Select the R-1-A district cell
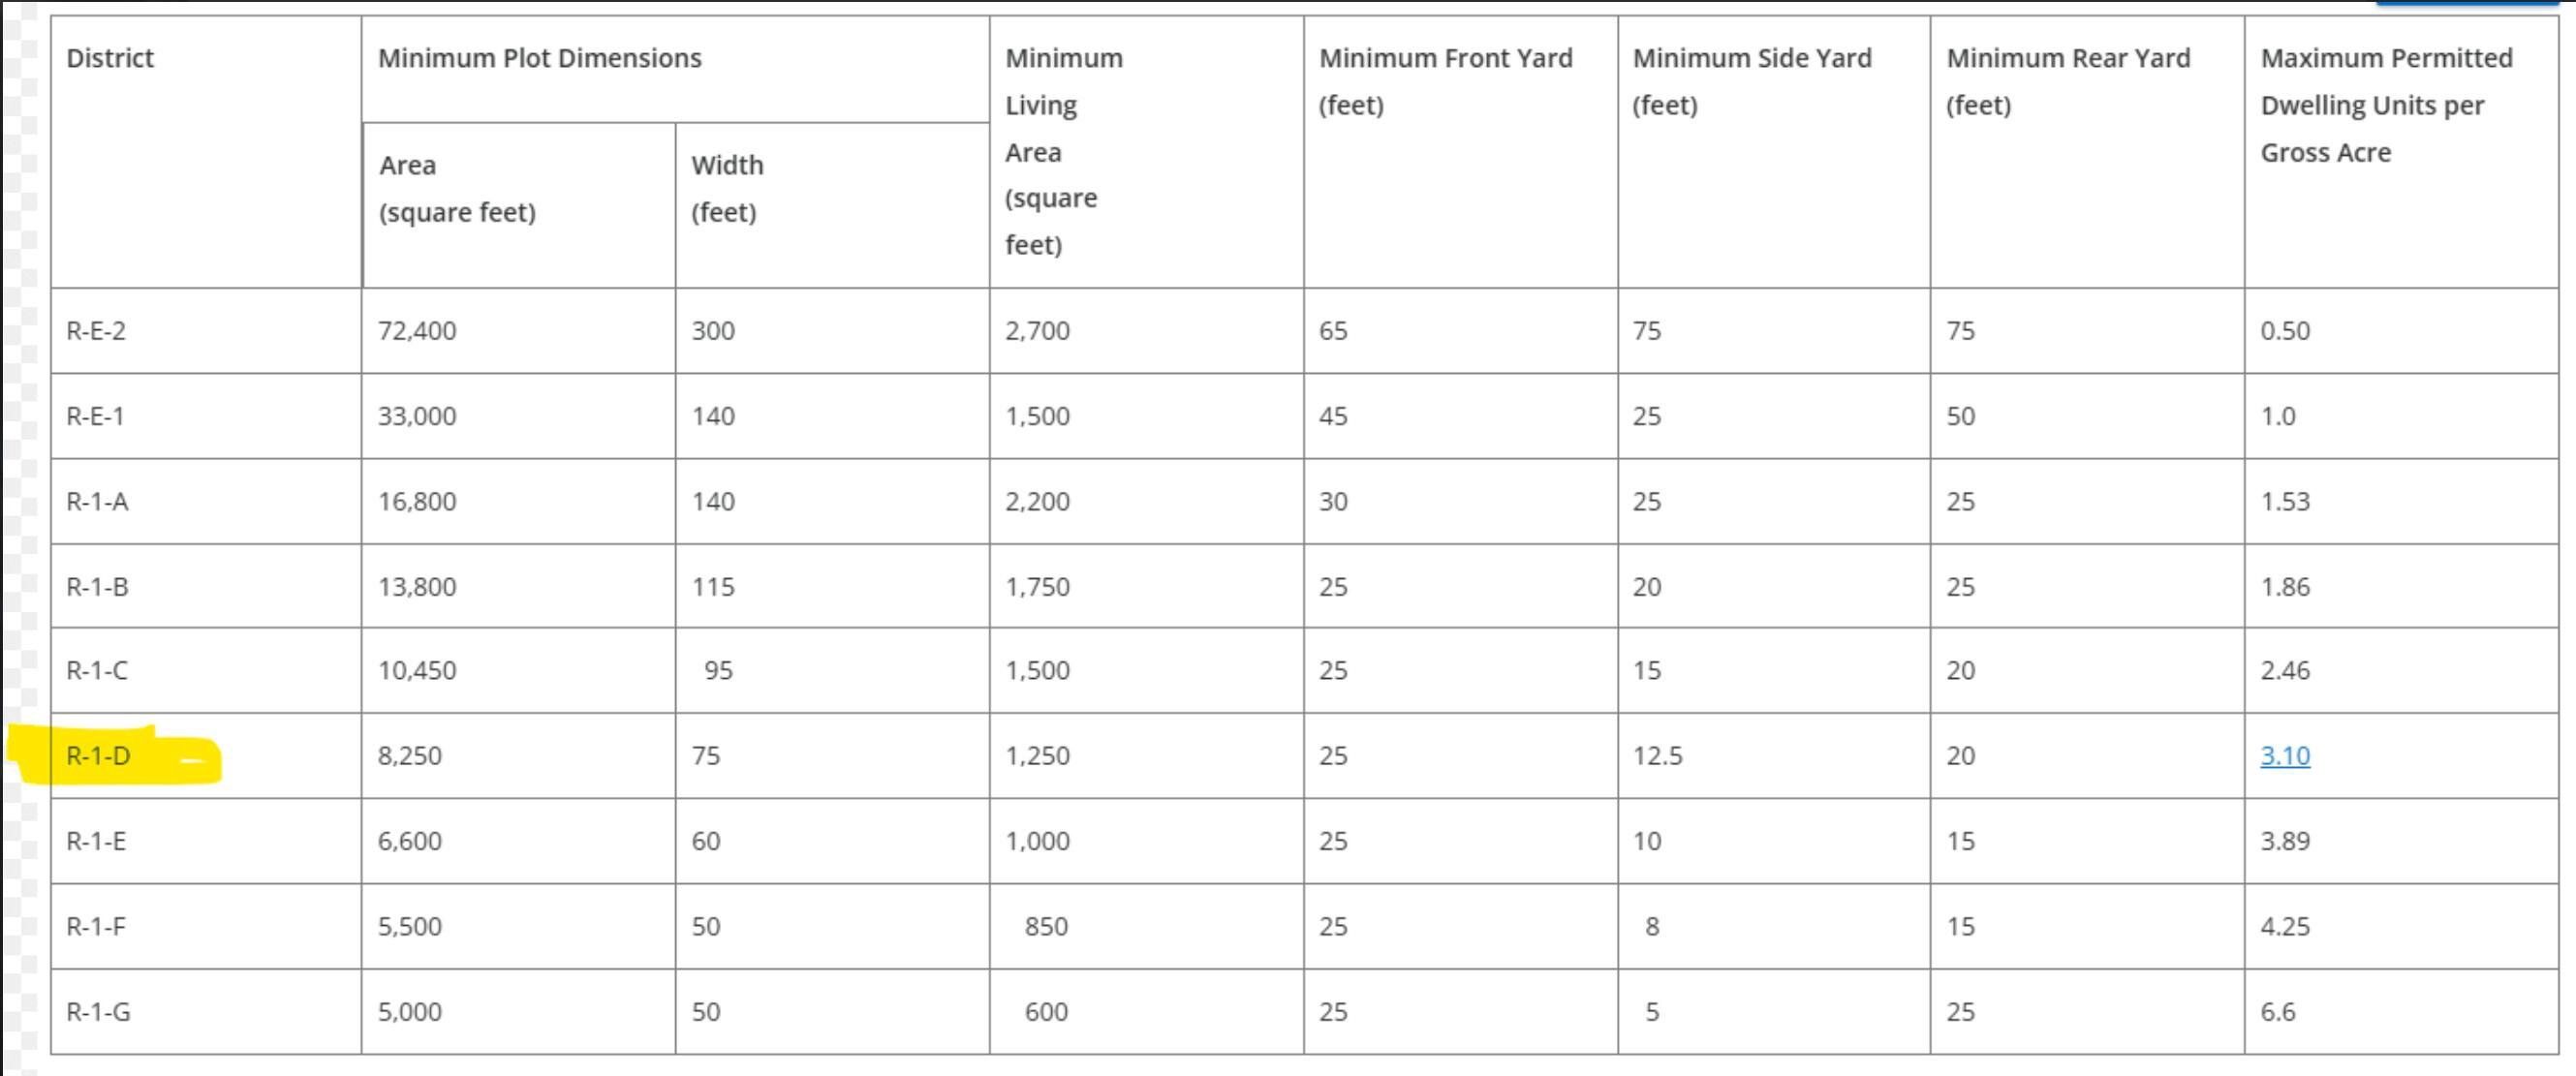Image resolution: width=2576 pixels, height=1076 pixels. pyautogui.click(x=97, y=501)
